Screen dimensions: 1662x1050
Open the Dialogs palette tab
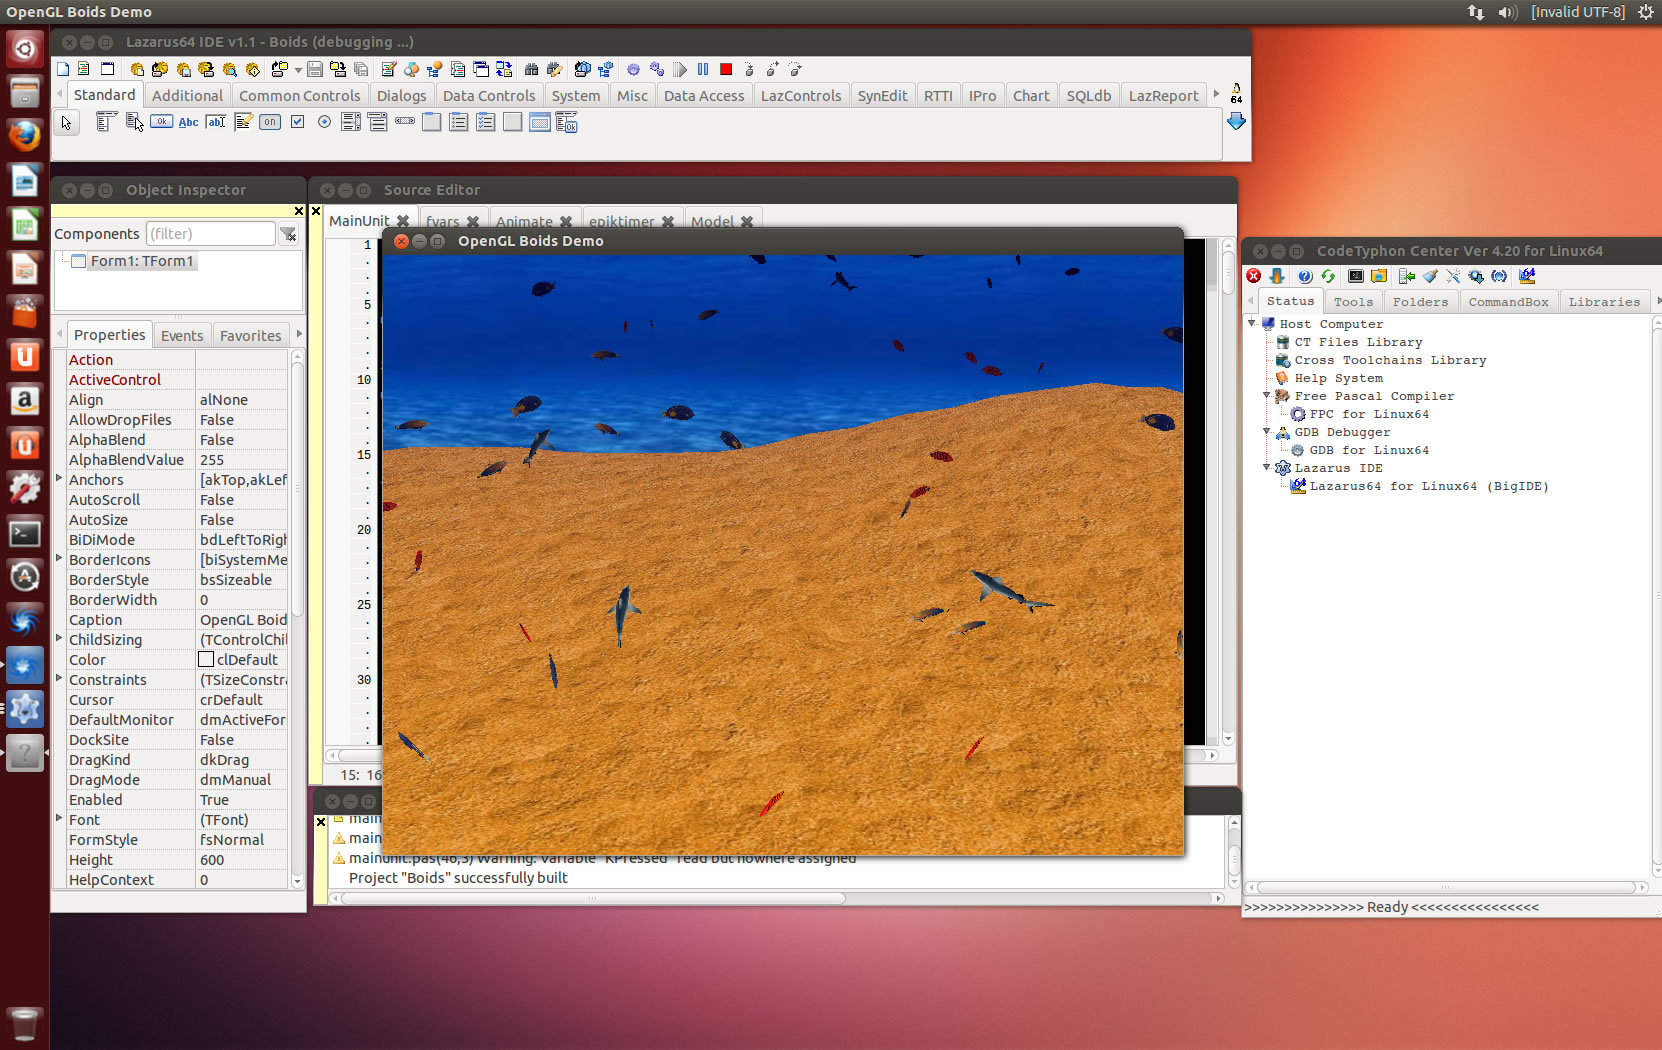pyautogui.click(x=401, y=96)
